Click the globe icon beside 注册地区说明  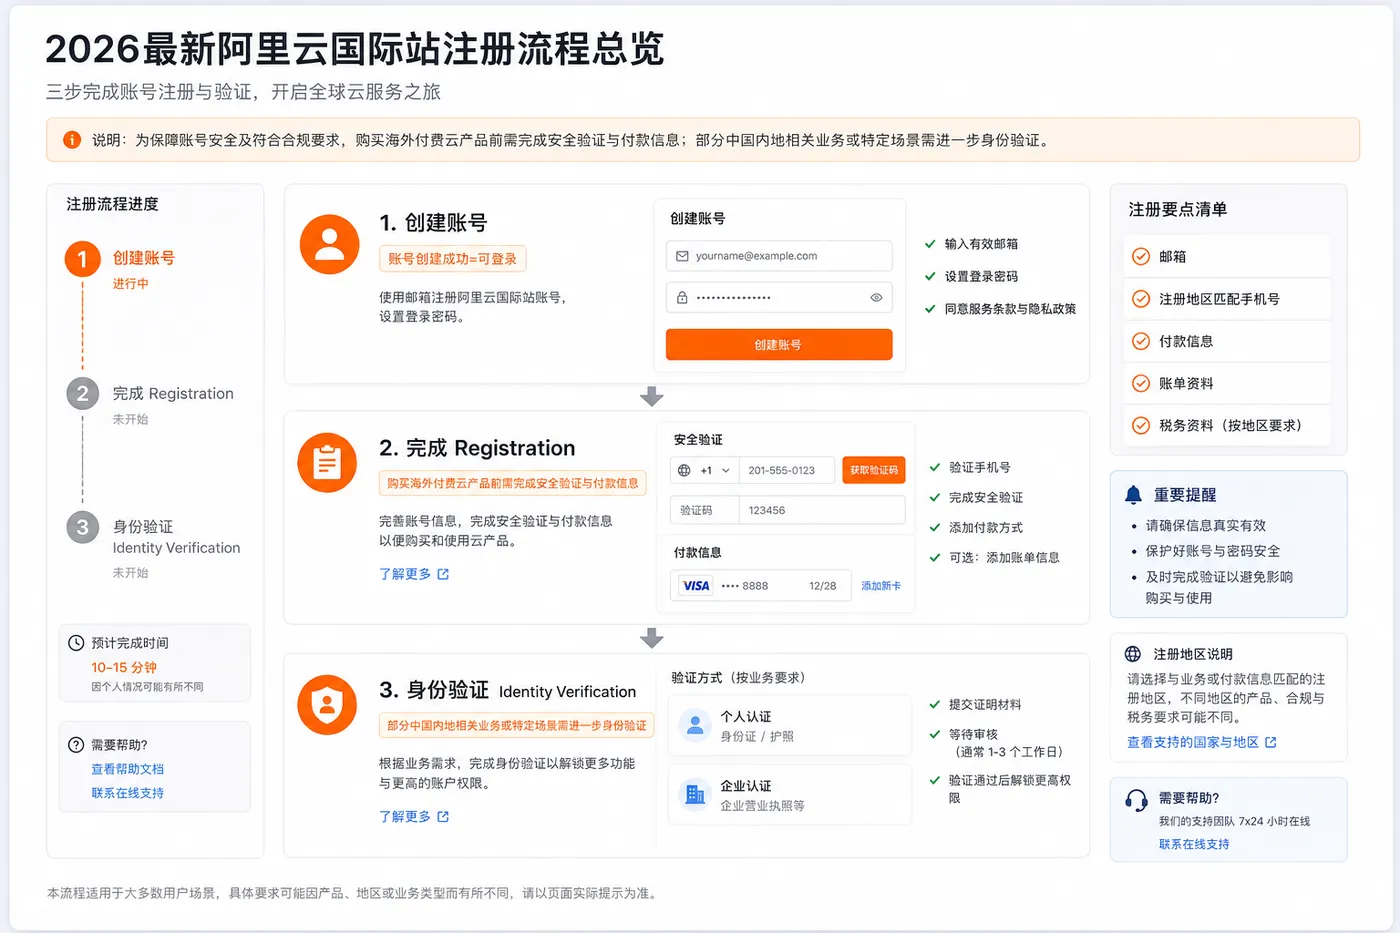pyautogui.click(x=1133, y=654)
